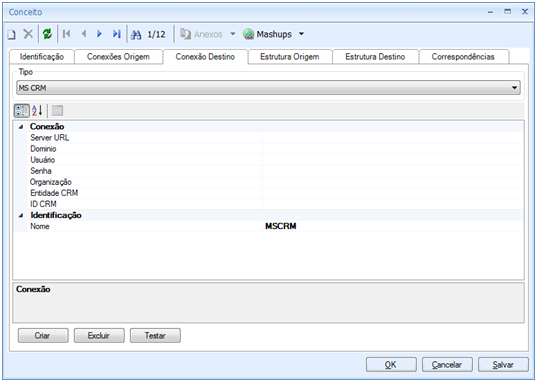Viewport: 537px width, 382px height.
Task: Select the Senha property label
Action: pos(41,171)
